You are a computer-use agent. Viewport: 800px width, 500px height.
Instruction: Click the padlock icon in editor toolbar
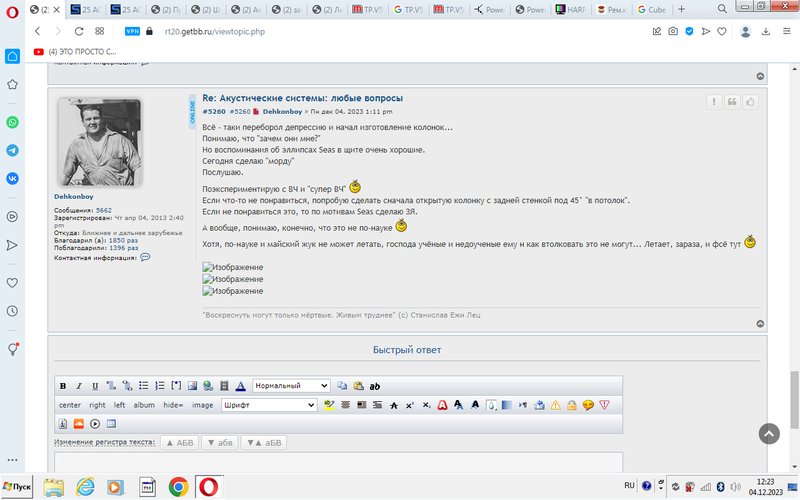click(572, 405)
